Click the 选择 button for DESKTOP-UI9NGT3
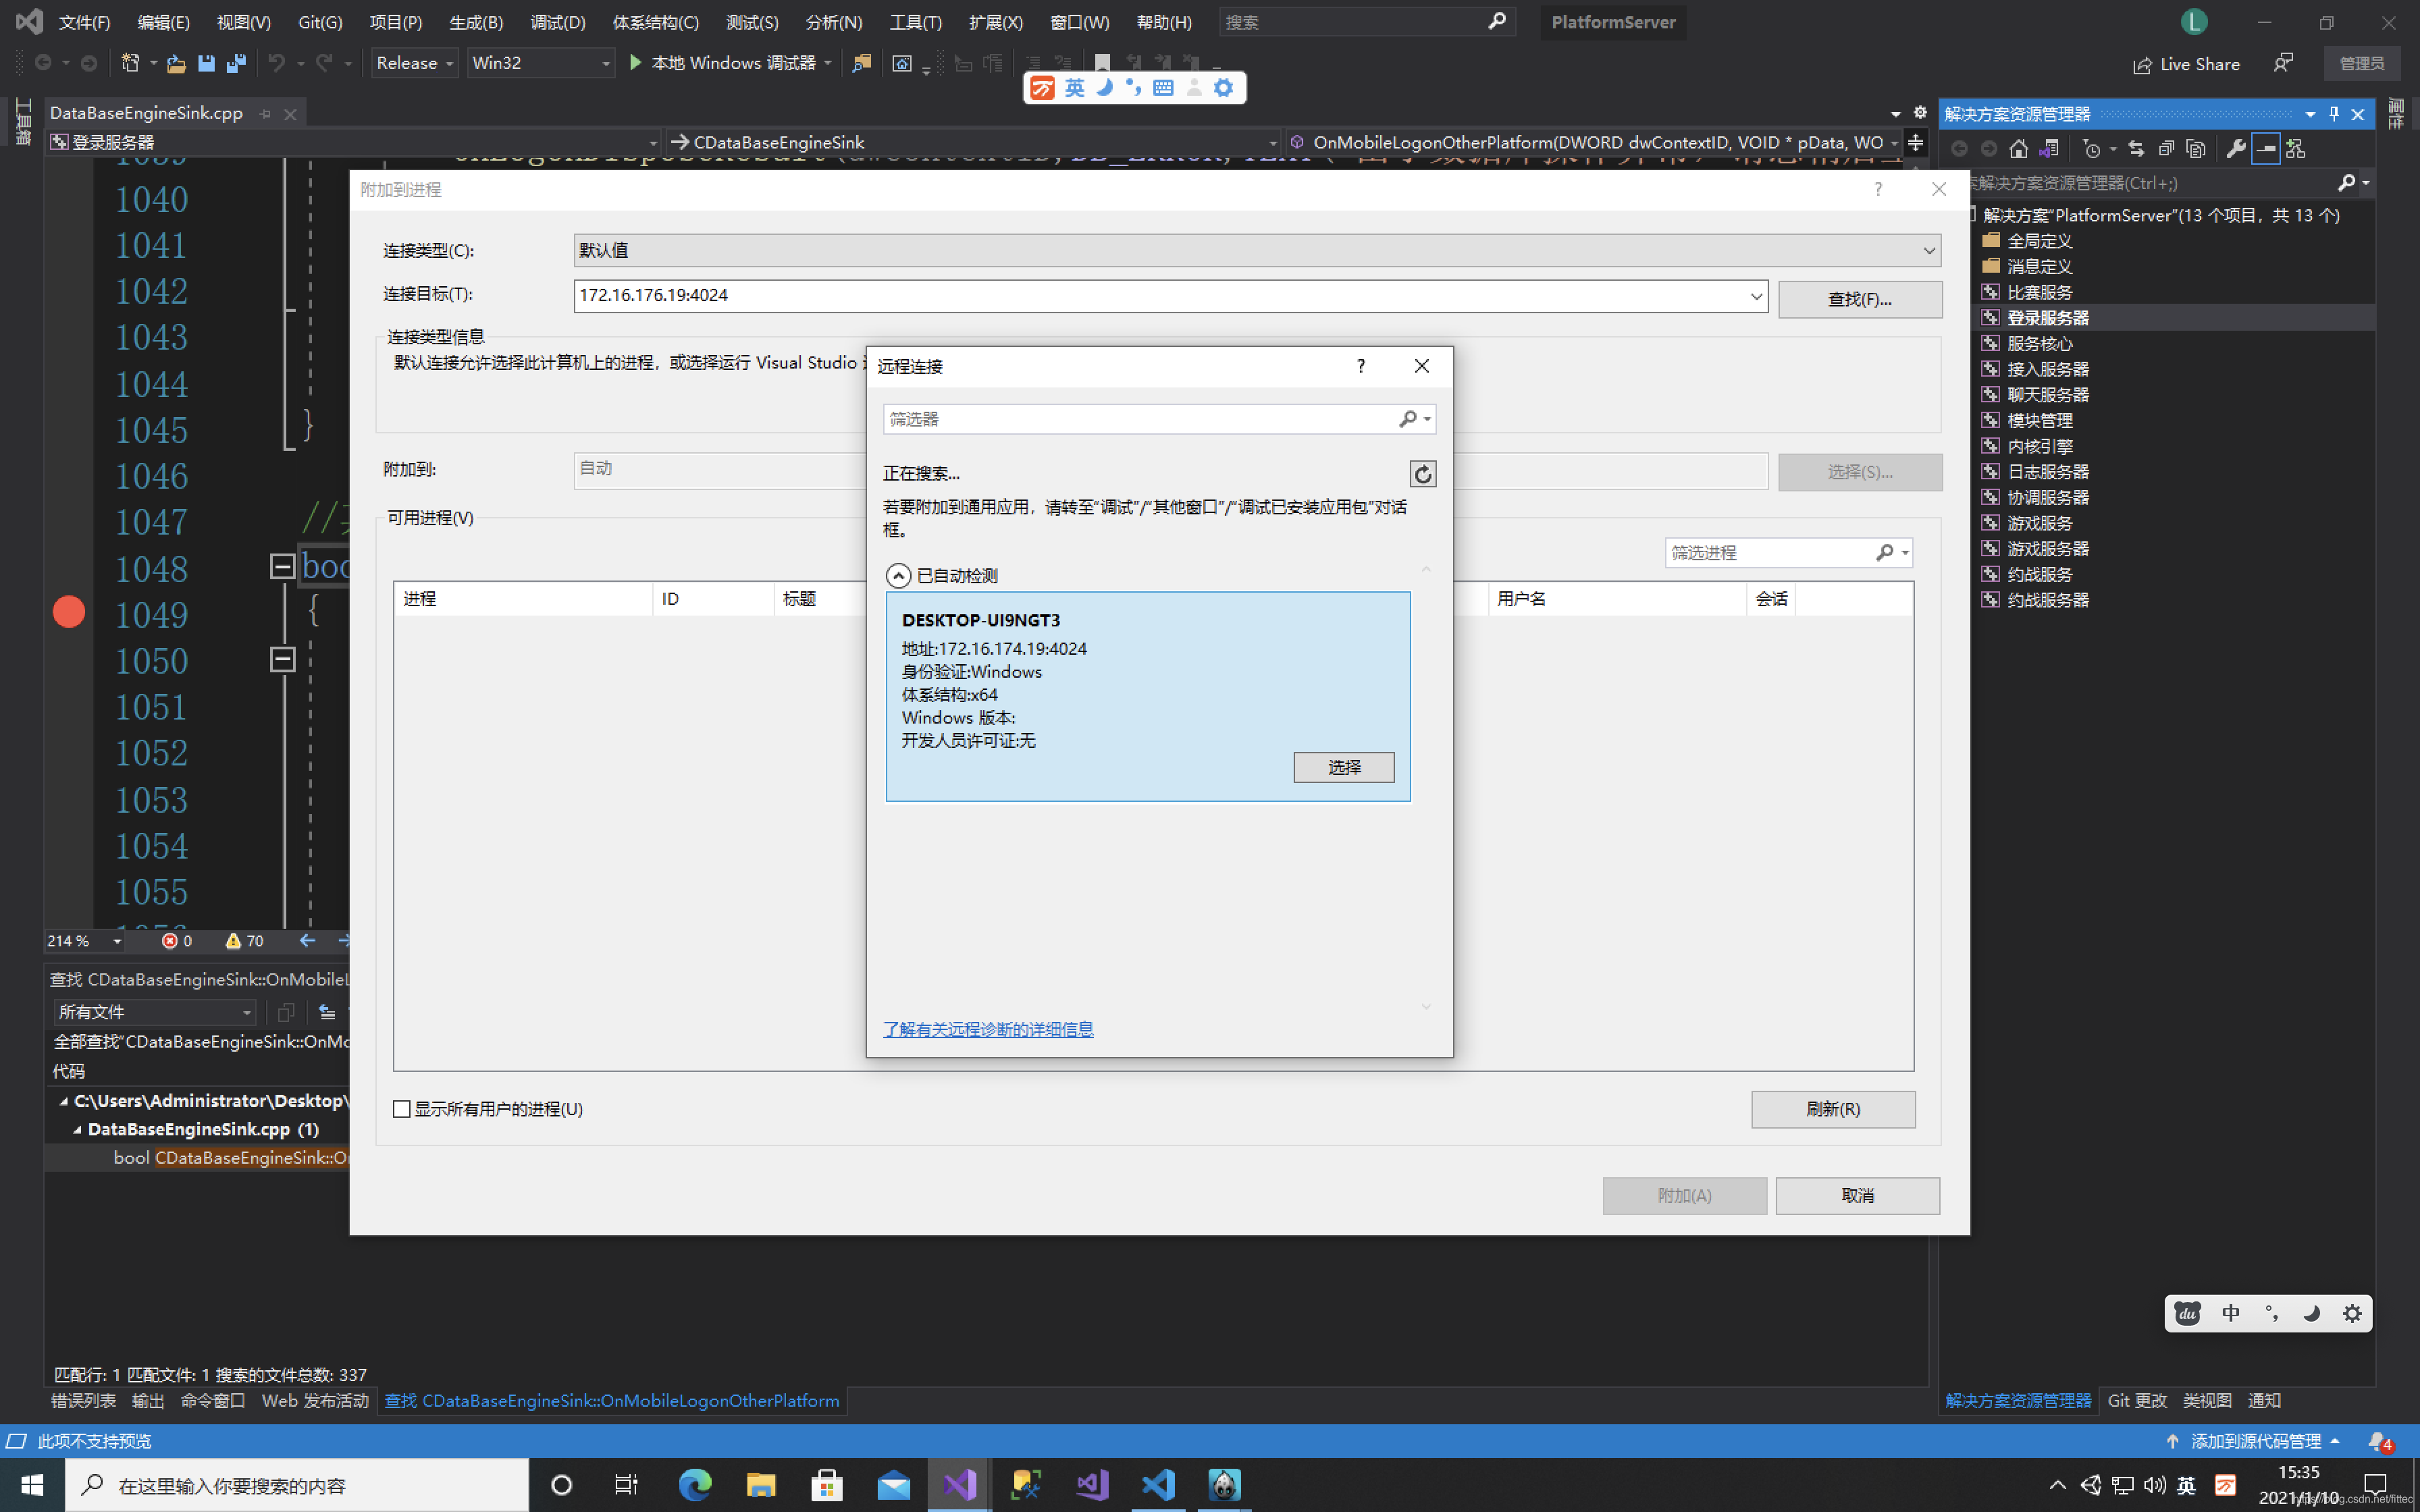This screenshot has height=1512, width=2420. 1343,767
